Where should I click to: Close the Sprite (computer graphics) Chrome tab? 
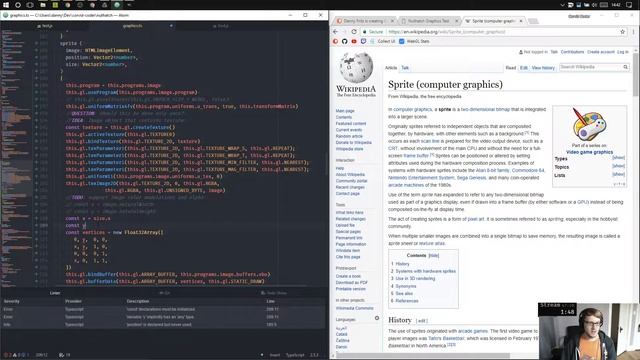pos(521,21)
